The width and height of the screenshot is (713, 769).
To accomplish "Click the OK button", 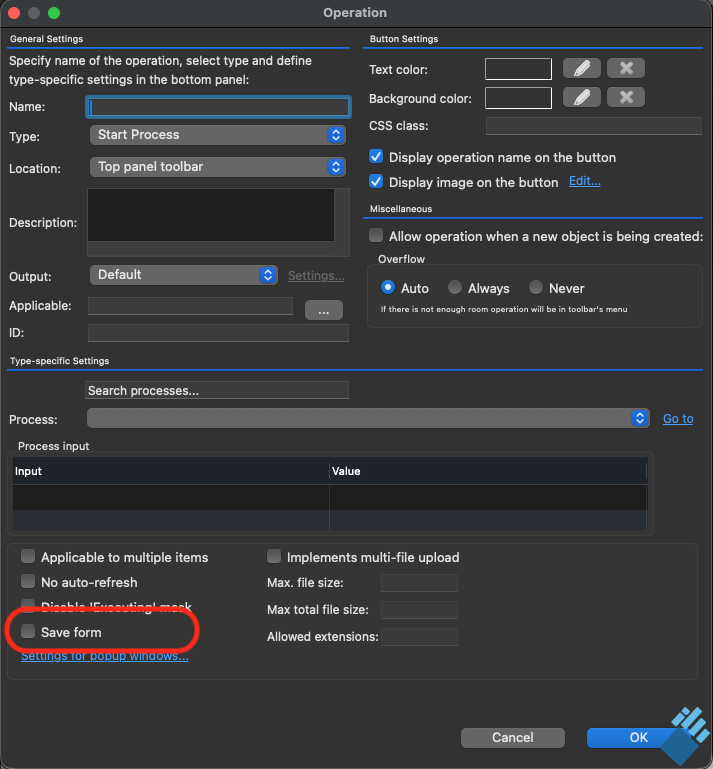I will point(639,737).
